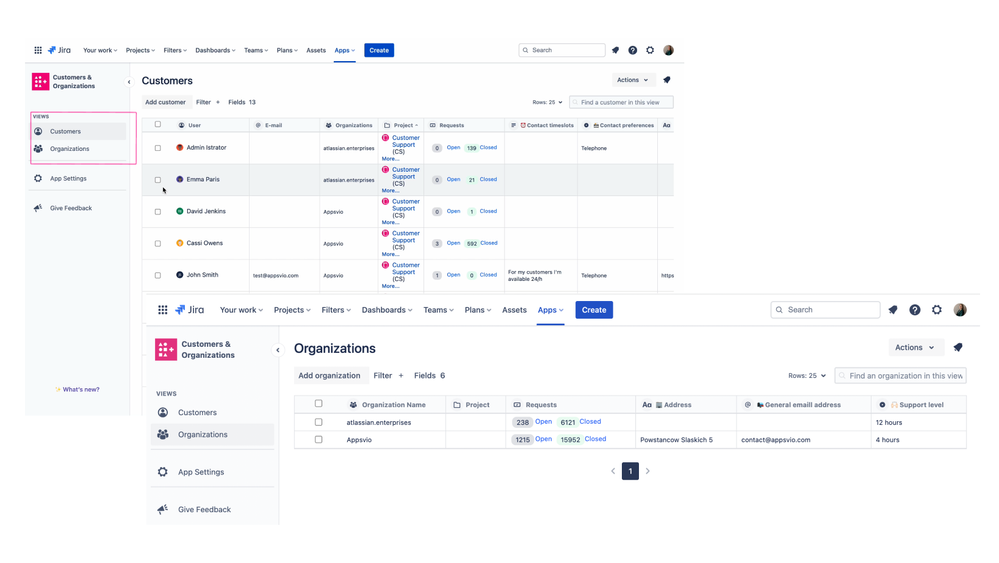Image resolution: width=999 pixels, height=563 pixels.
Task: Expand Teams menu in Organizations window
Action: [439, 310]
